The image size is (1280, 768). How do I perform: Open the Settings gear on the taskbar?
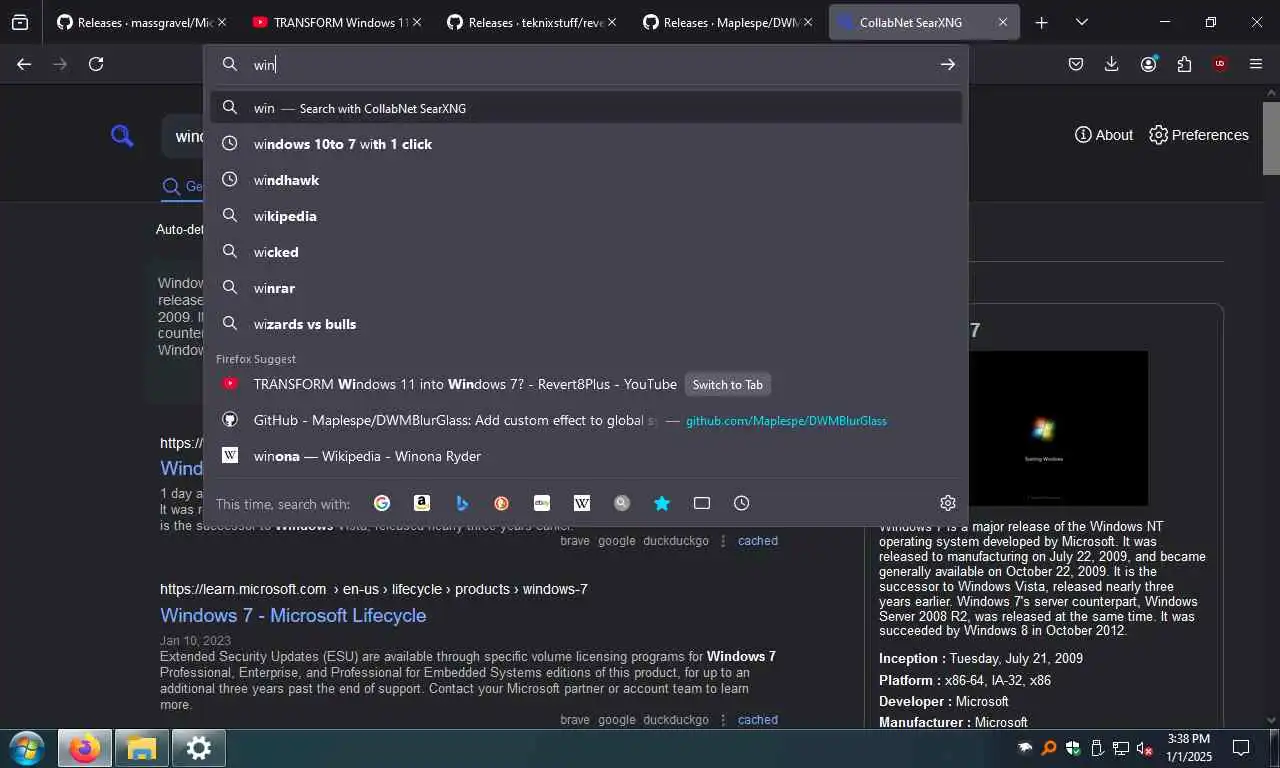[x=198, y=748]
